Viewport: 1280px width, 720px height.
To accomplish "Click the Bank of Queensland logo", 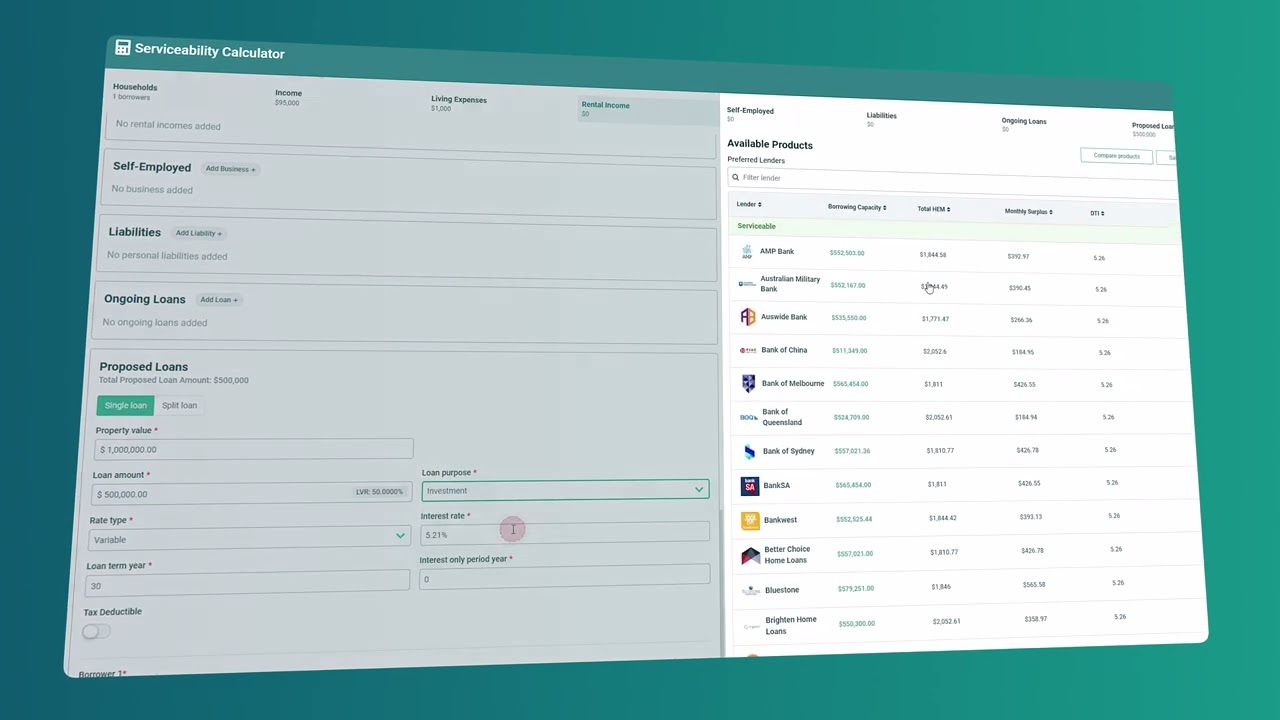I will (x=749, y=417).
